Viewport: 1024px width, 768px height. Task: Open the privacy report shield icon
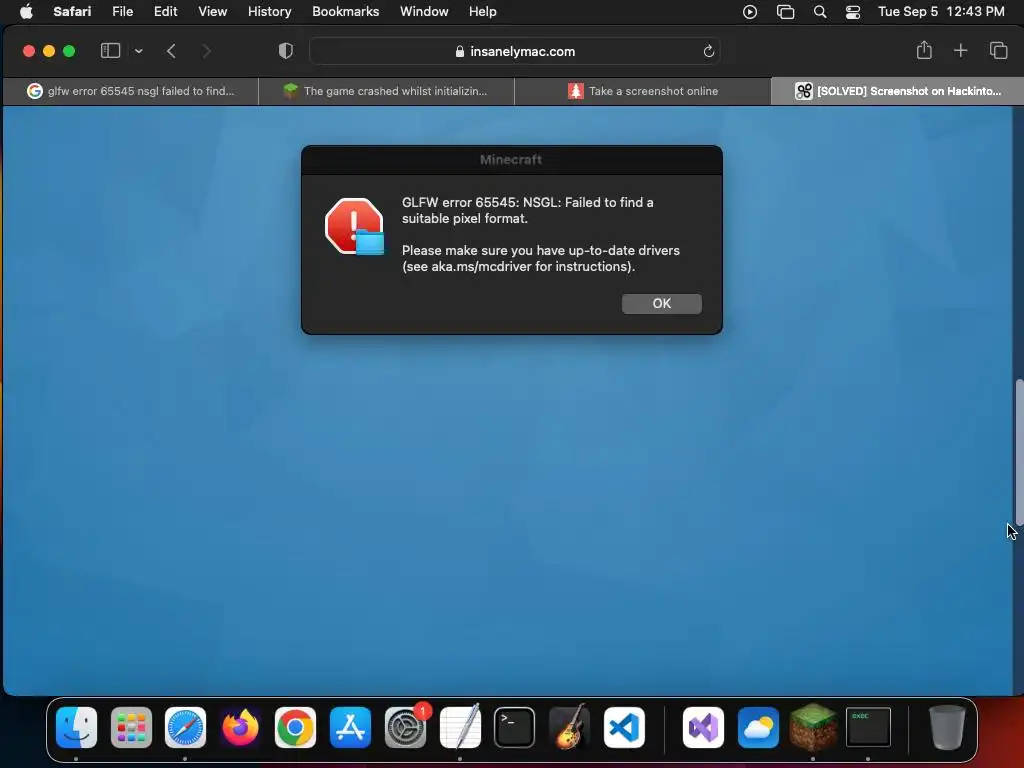click(x=285, y=51)
